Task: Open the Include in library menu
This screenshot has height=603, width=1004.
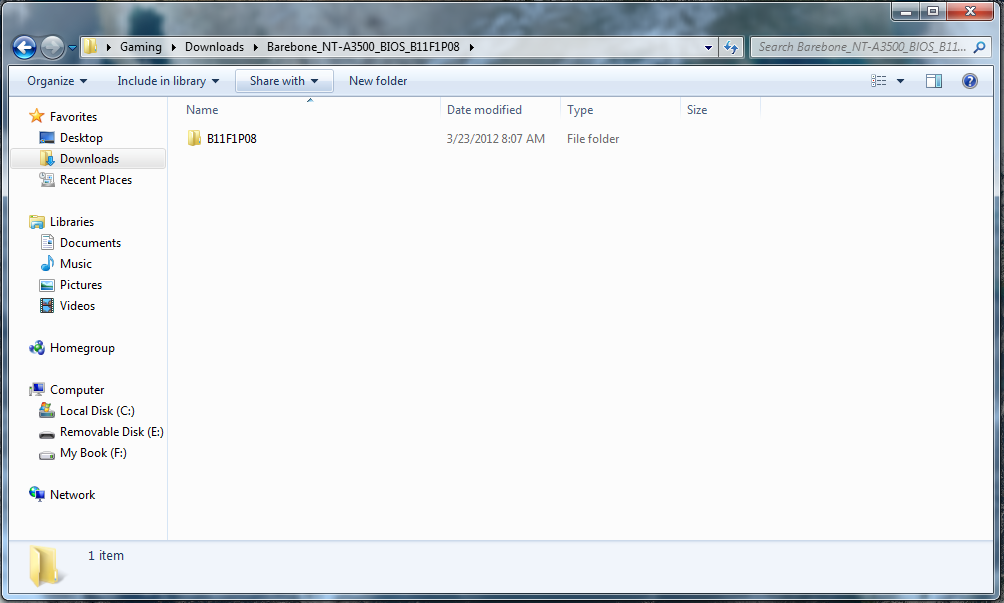Action: (x=168, y=81)
